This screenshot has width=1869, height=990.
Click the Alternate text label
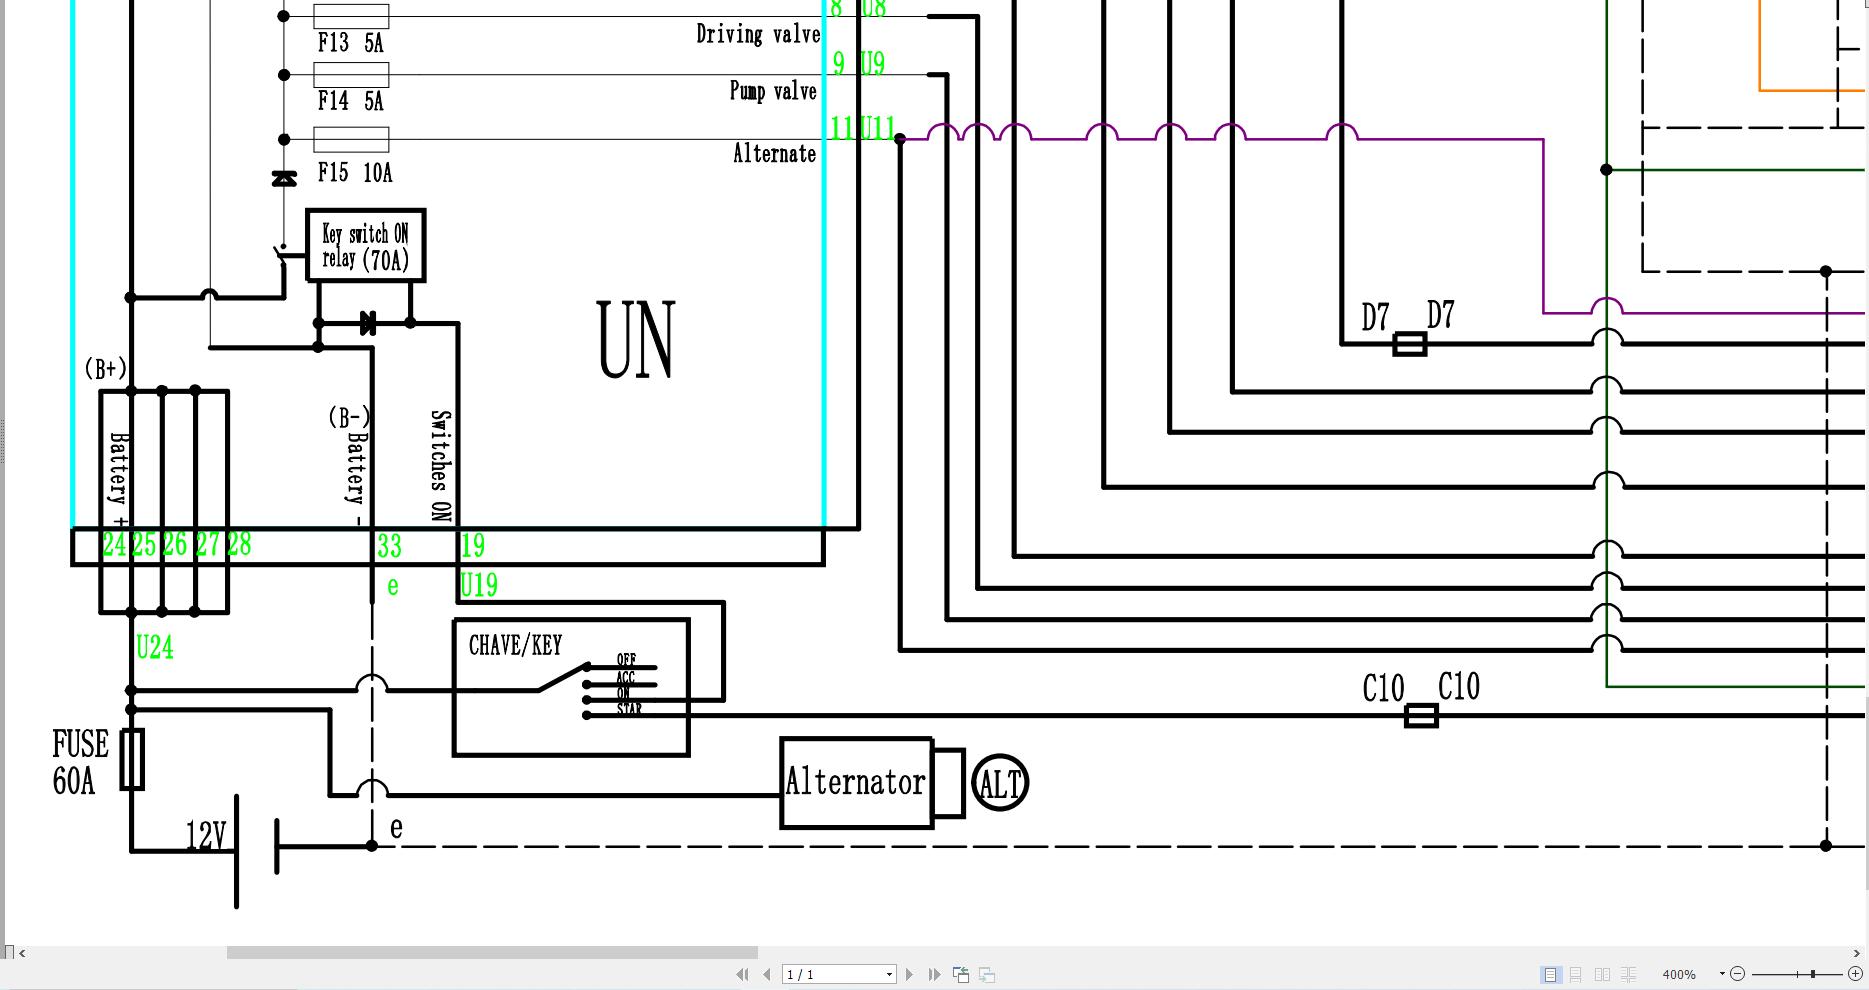click(x=774, y=153)
